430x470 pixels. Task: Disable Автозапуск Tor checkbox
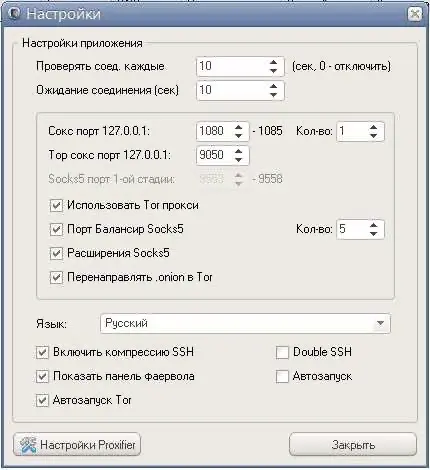click(x=42, y=400)
